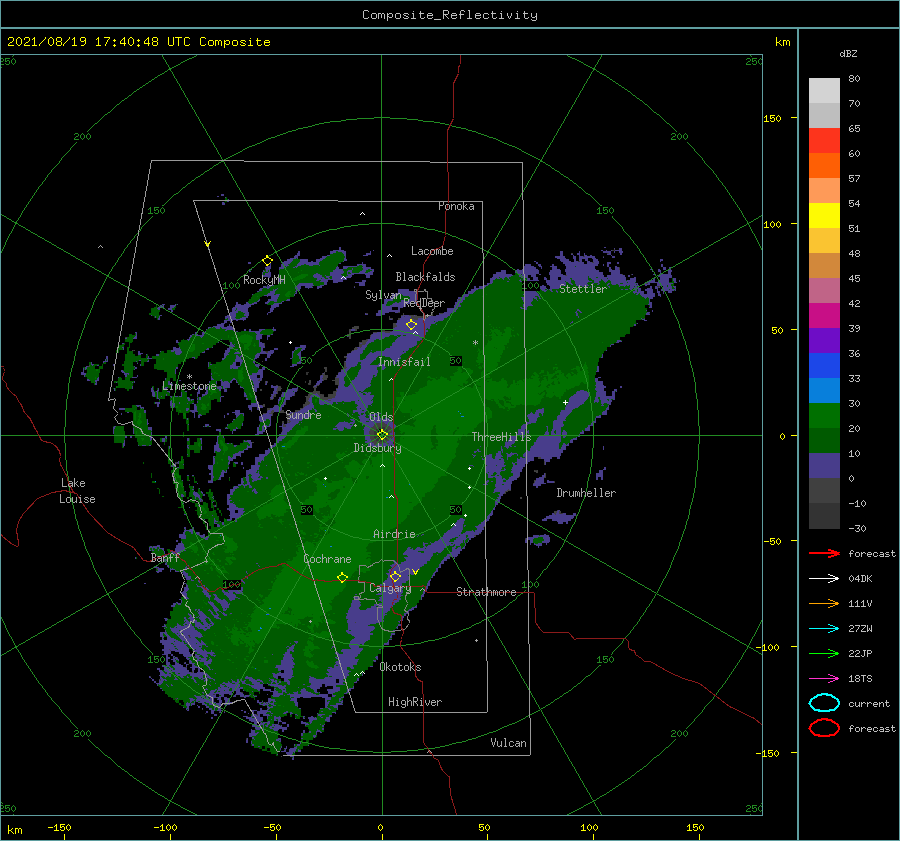
Task: Click the white plus marker west of Drumheller area
Action: 565,402
